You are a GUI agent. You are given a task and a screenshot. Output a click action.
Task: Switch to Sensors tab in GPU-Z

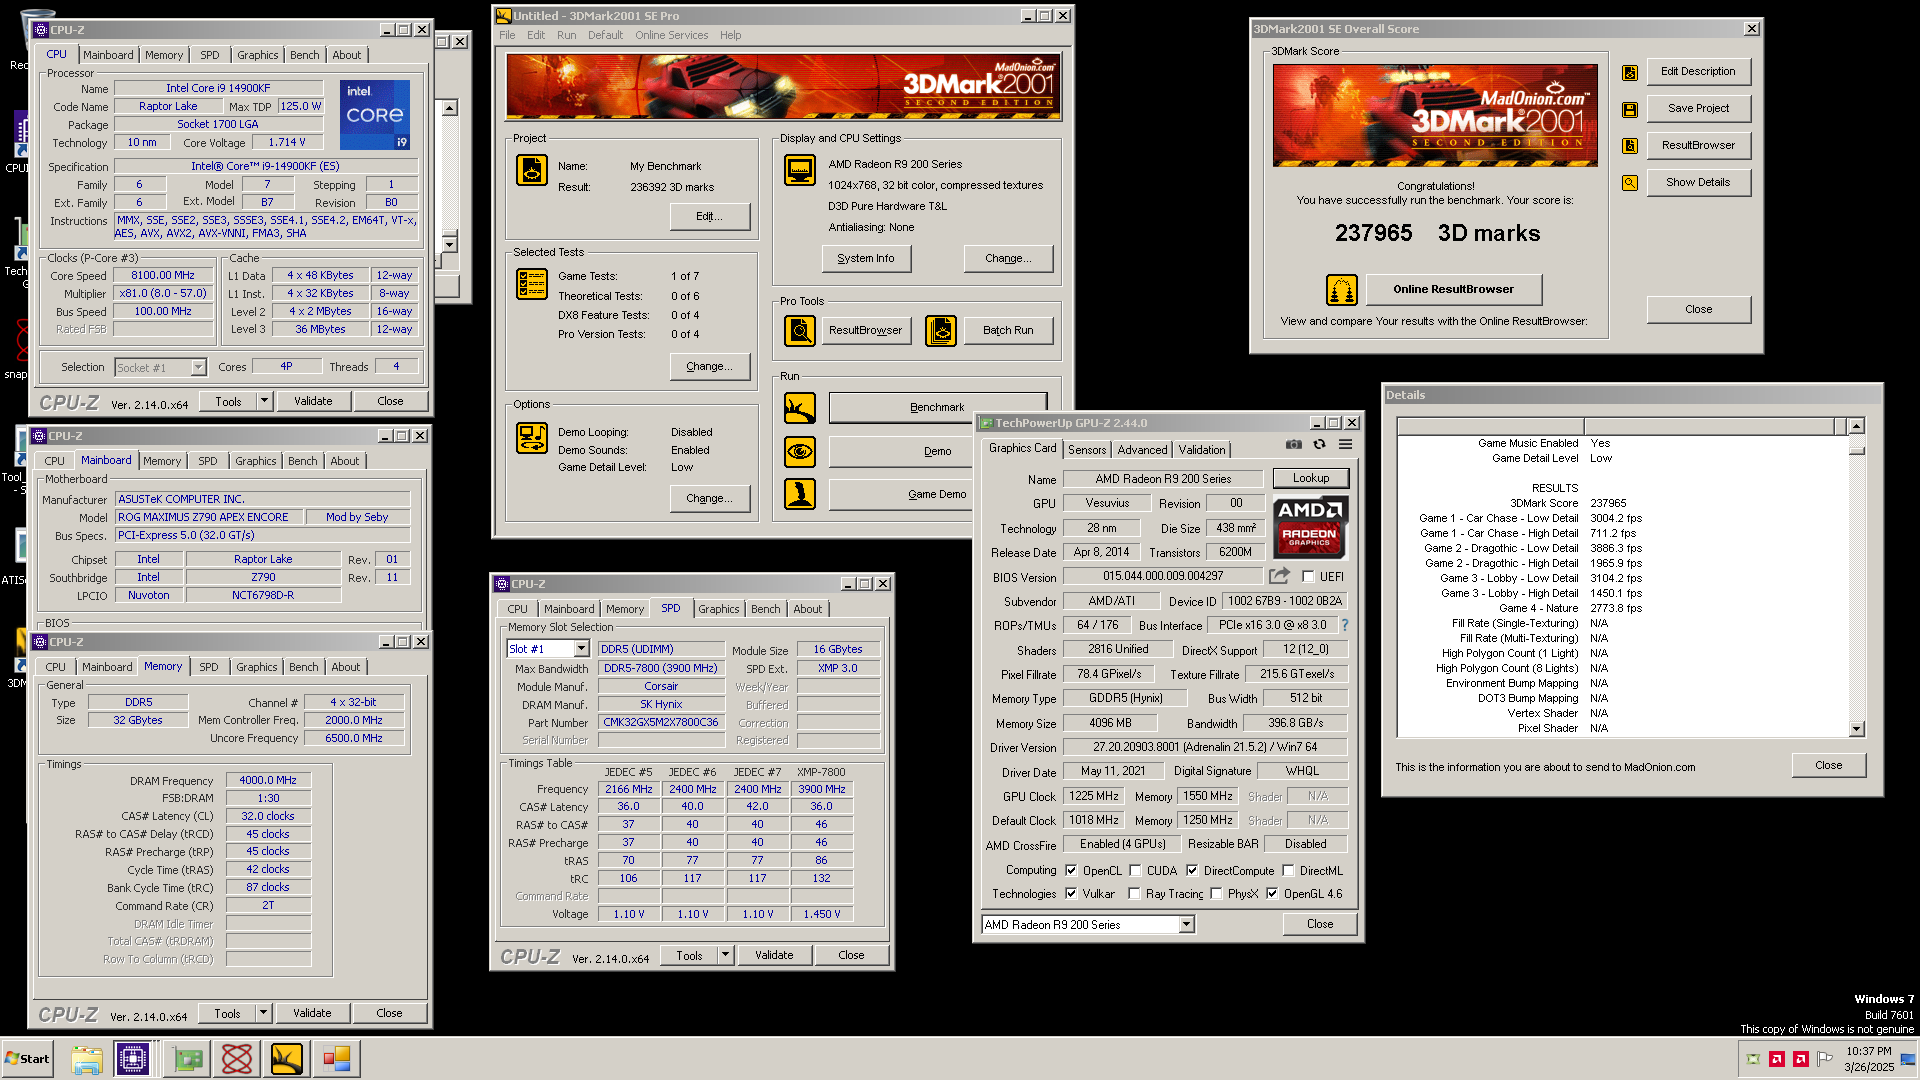tap(1087, 450)
